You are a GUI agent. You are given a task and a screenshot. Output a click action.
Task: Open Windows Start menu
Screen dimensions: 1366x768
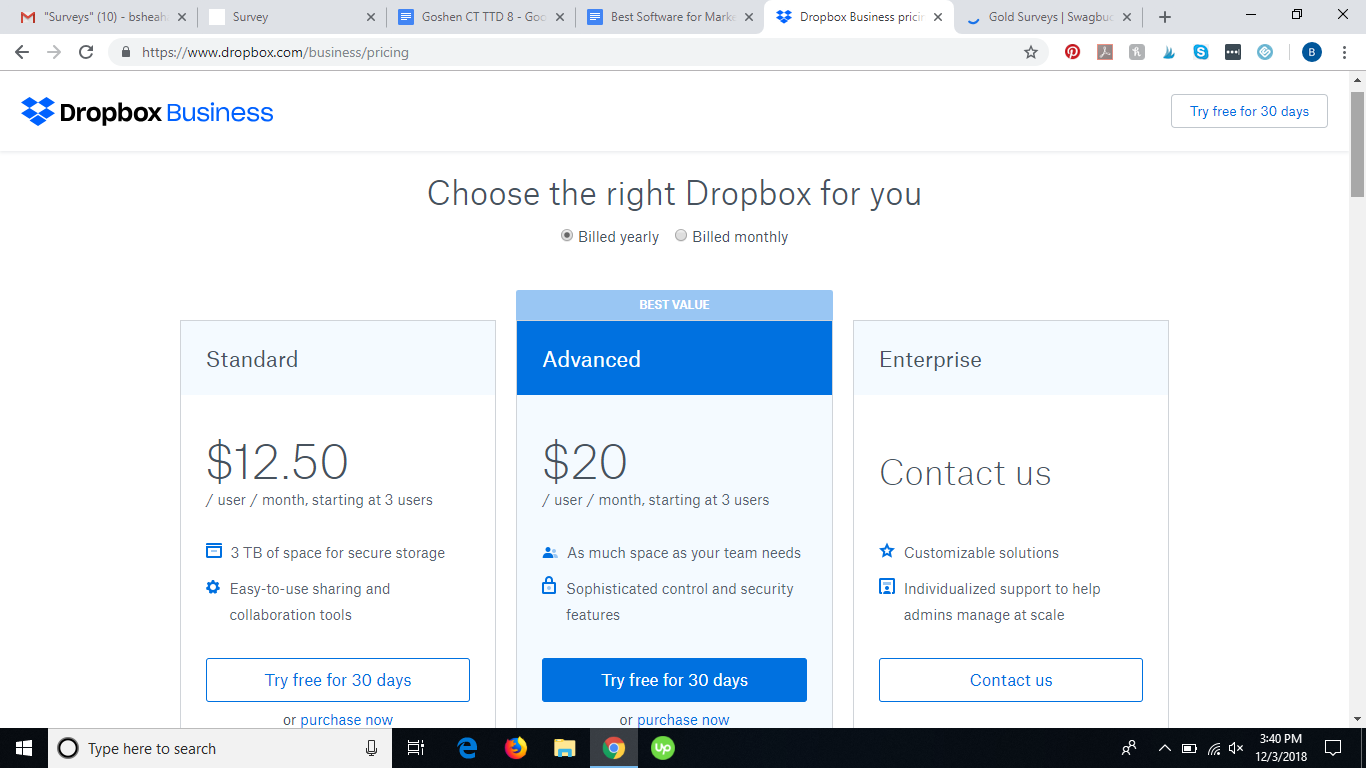[x=24, y=748]
